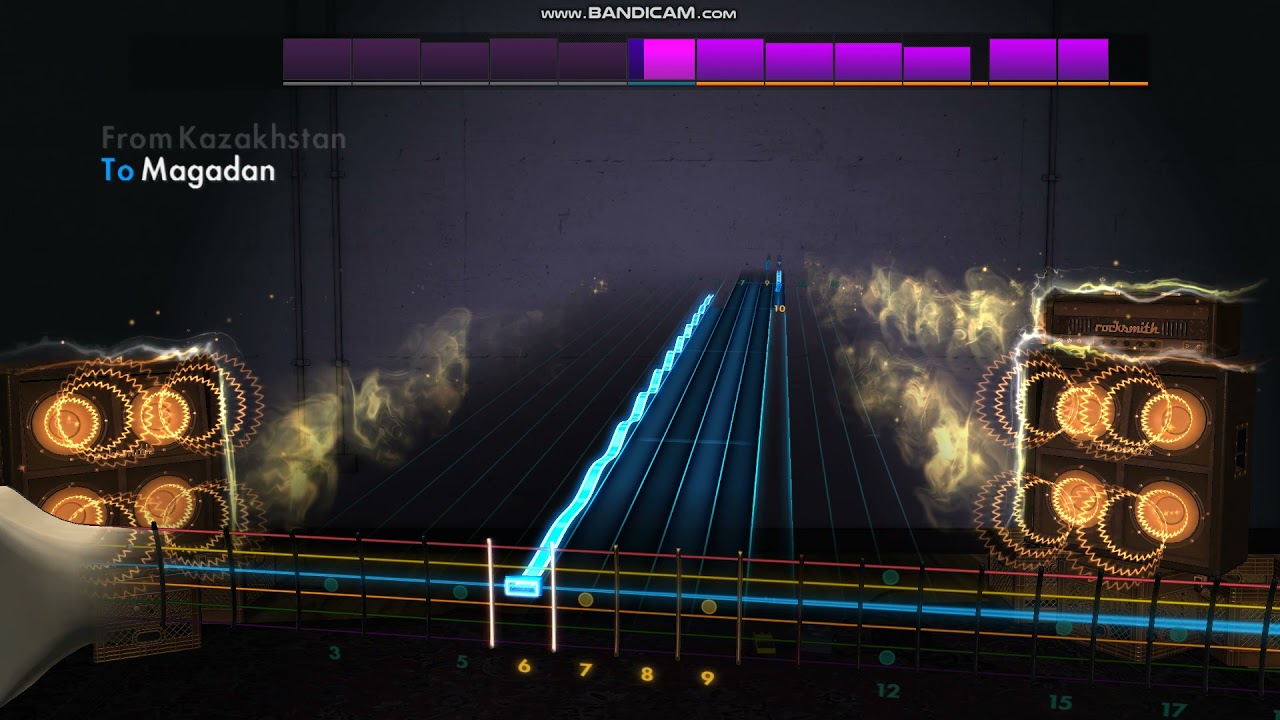The width and height of the screenshot is (1280, 720).
Task: Click fret number 15 label
Action: pos(1060,702)
